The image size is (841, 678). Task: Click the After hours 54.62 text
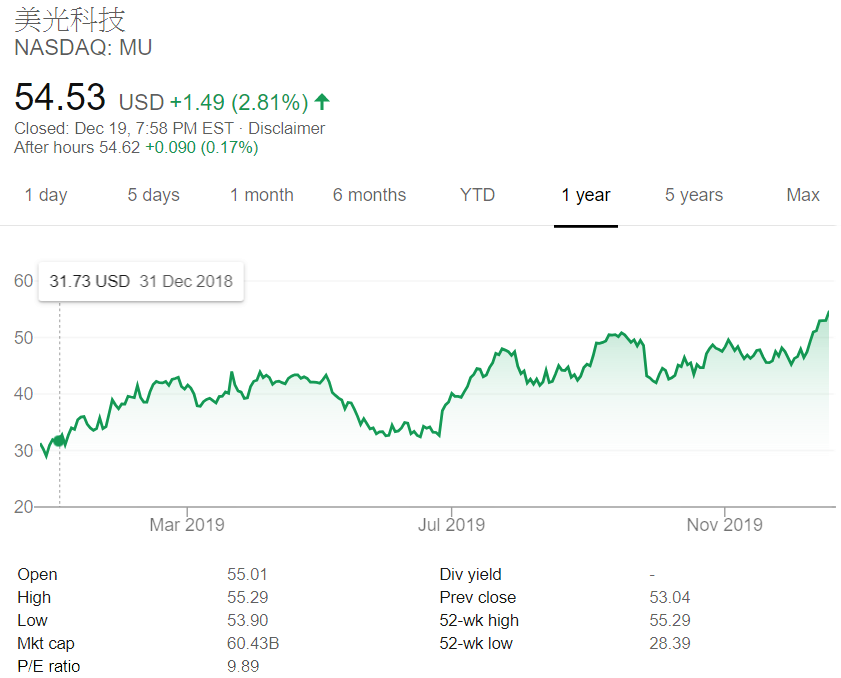click(x=77, y=148)
